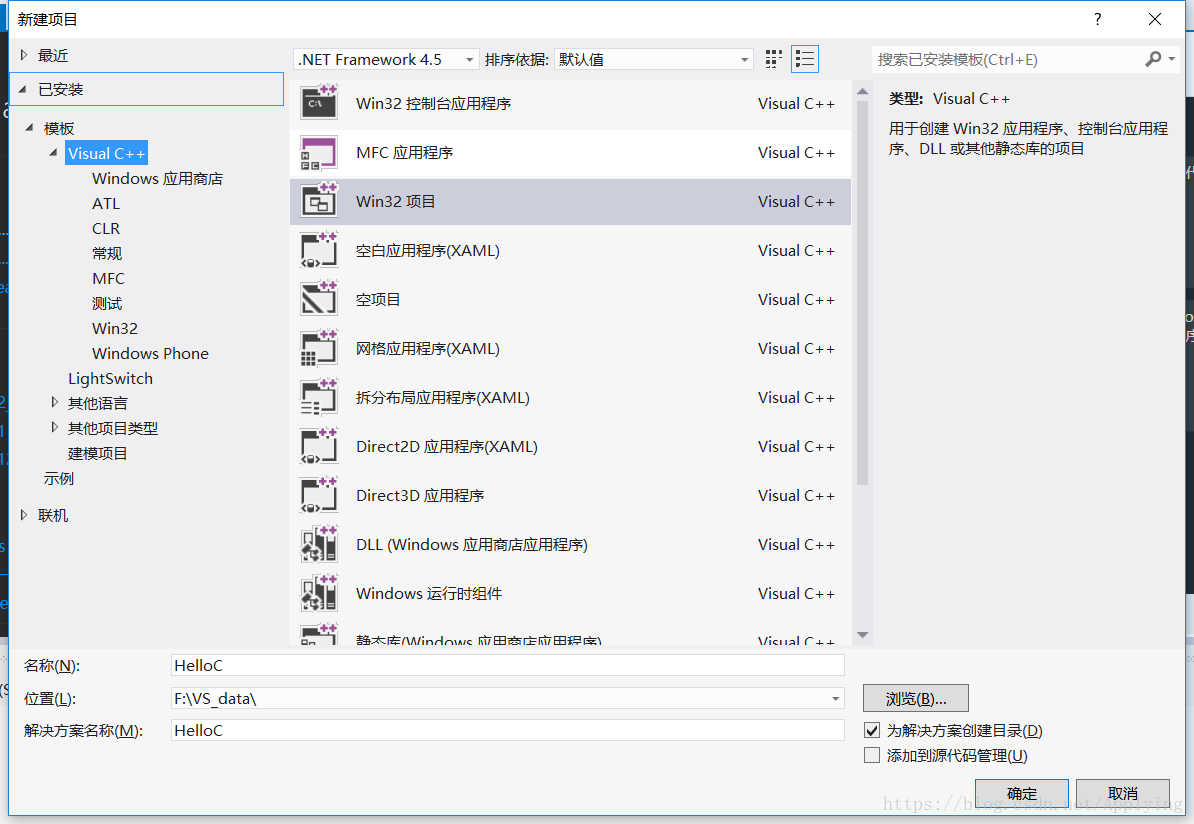Click the Direct3D 应用程序 template icon
The width and height of the screenshot is (1194, 824).
[x=319, y=495]
